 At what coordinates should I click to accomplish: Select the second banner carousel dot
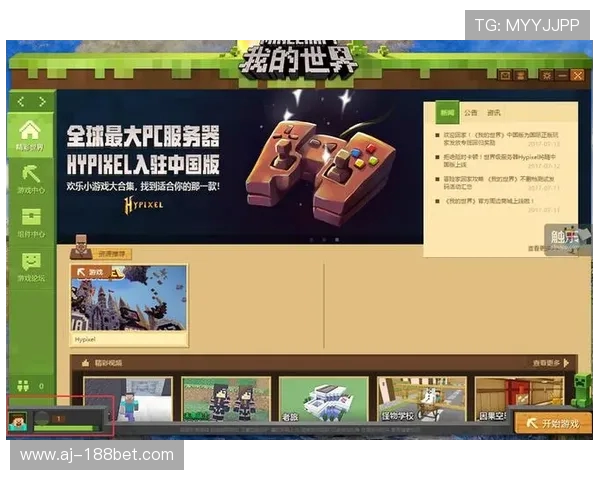pyautogui.click(x=324, y=240)
